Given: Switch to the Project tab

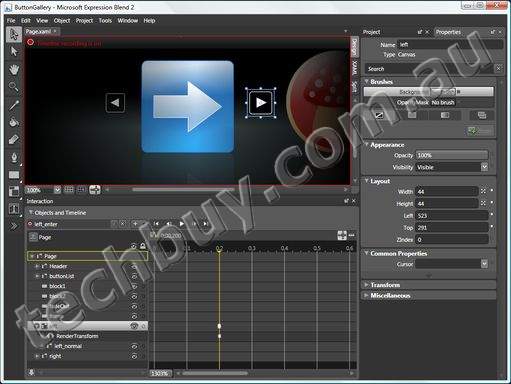Looking at the screenshot, I should click(x=371, y=32).
